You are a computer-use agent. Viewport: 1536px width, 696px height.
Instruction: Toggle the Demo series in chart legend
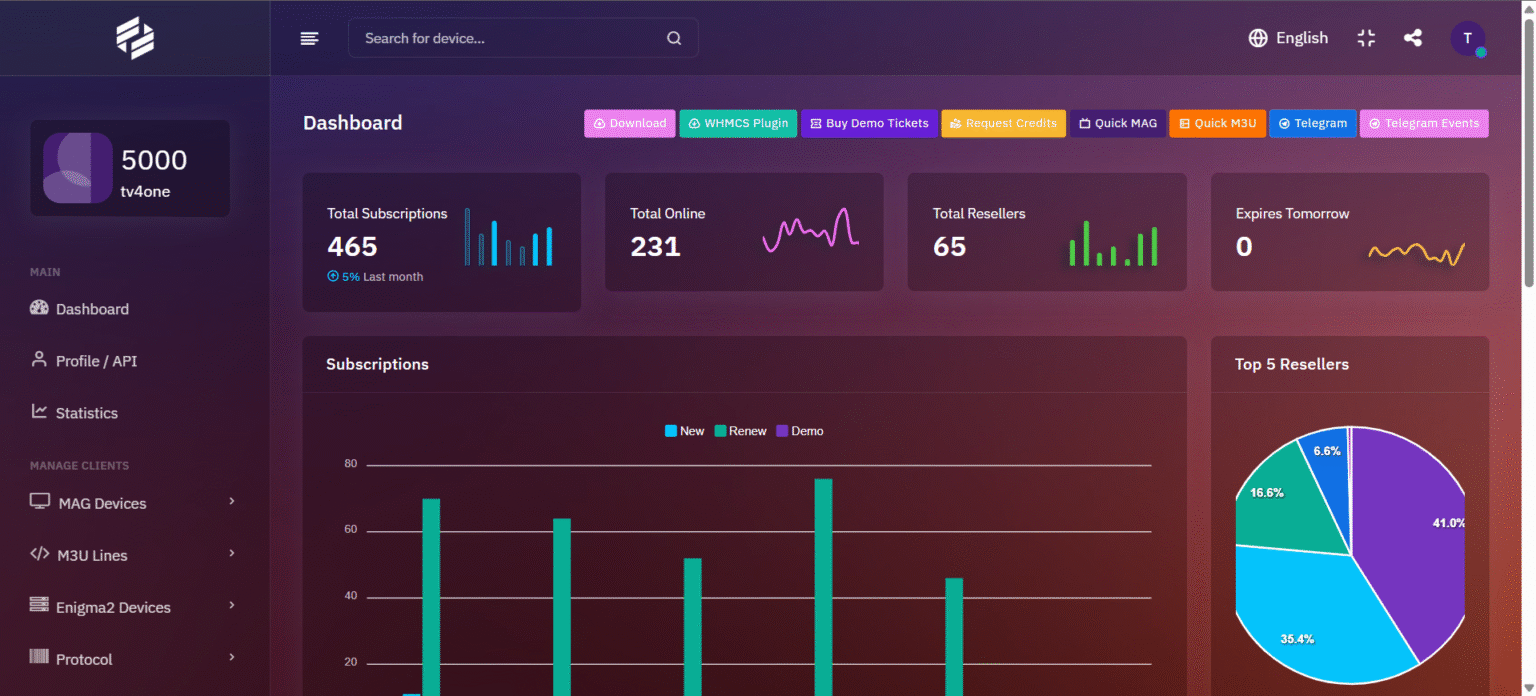(x=800, y=431)
